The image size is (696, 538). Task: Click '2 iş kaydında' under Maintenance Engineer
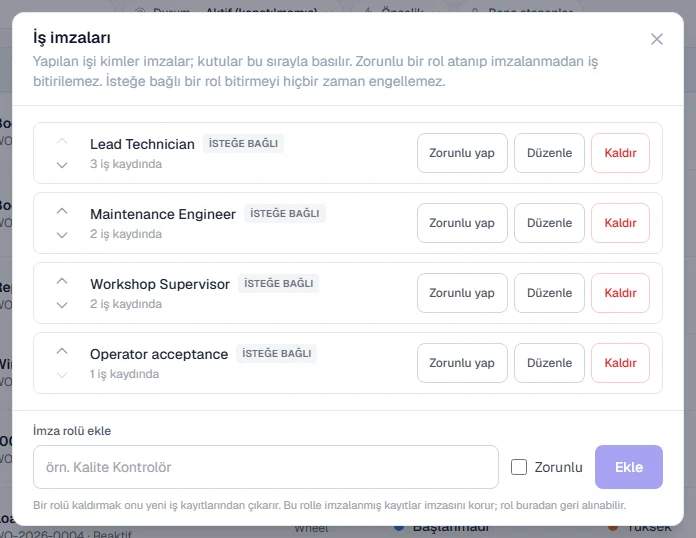126,234
